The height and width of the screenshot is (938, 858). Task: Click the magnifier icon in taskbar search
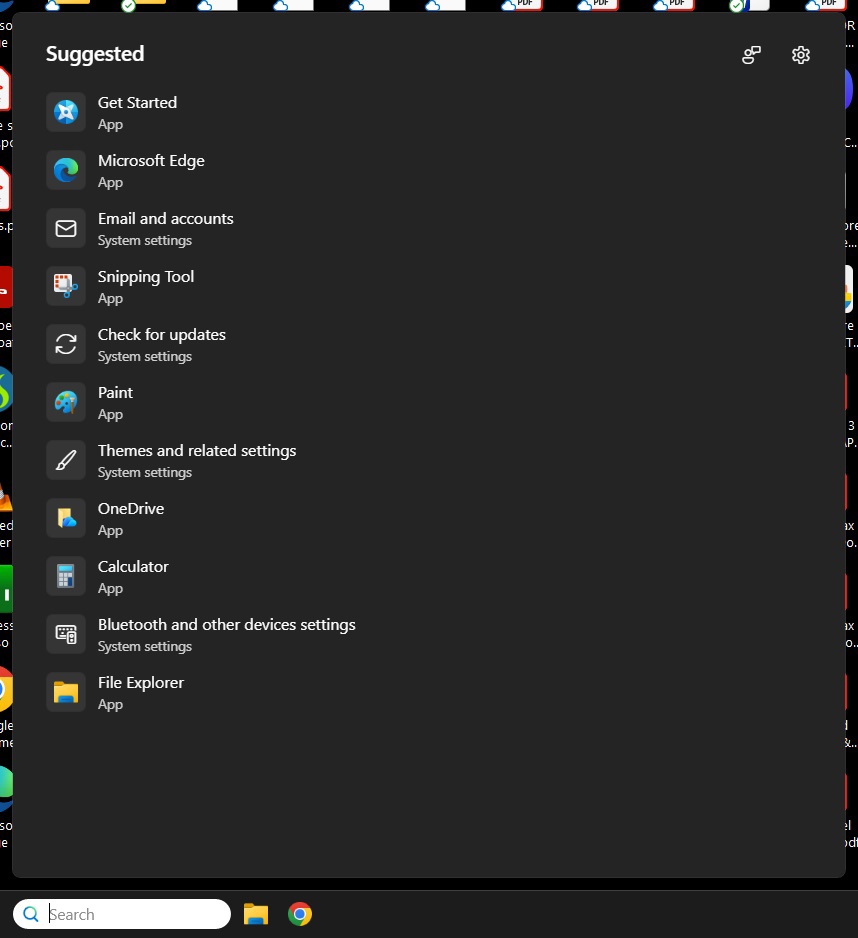tap(31, 914)
